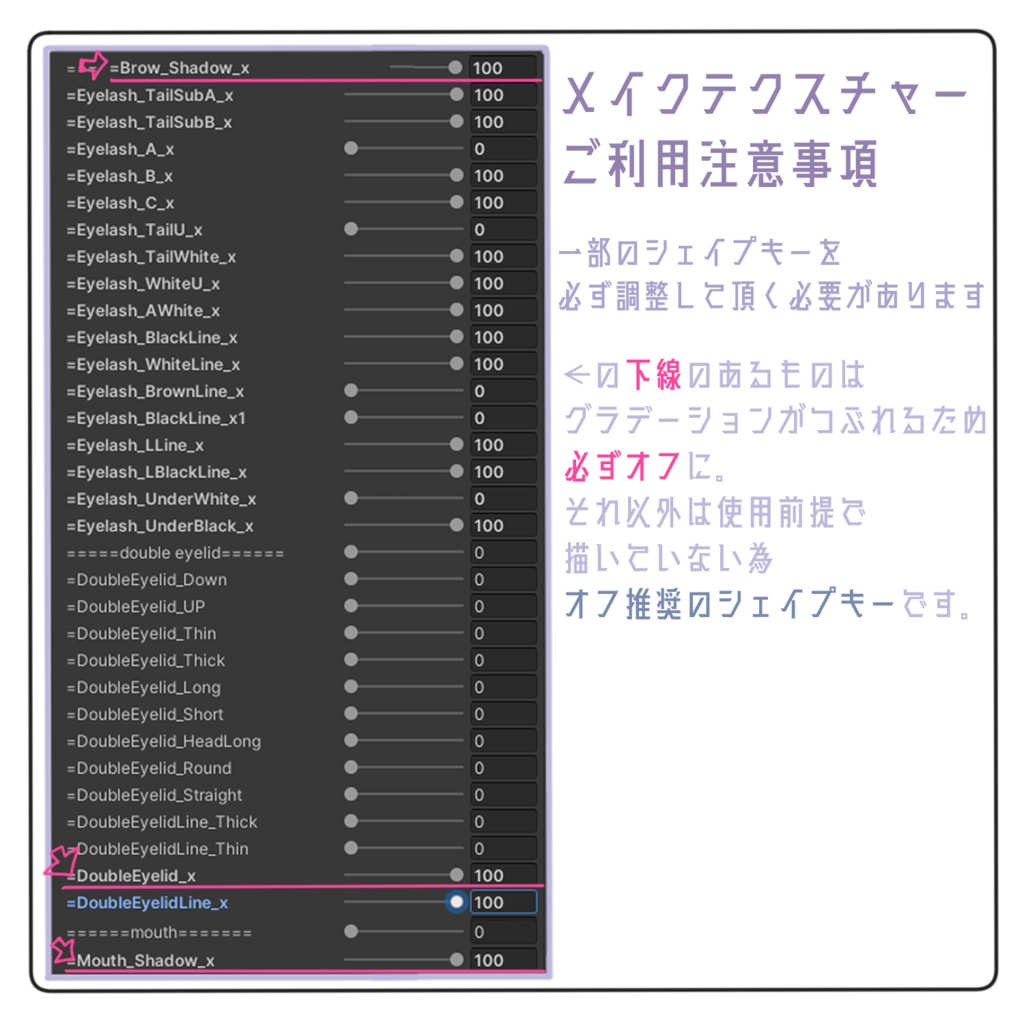Click the =Eyelash_BrownLine_x slider handle

tap(351, 391)
